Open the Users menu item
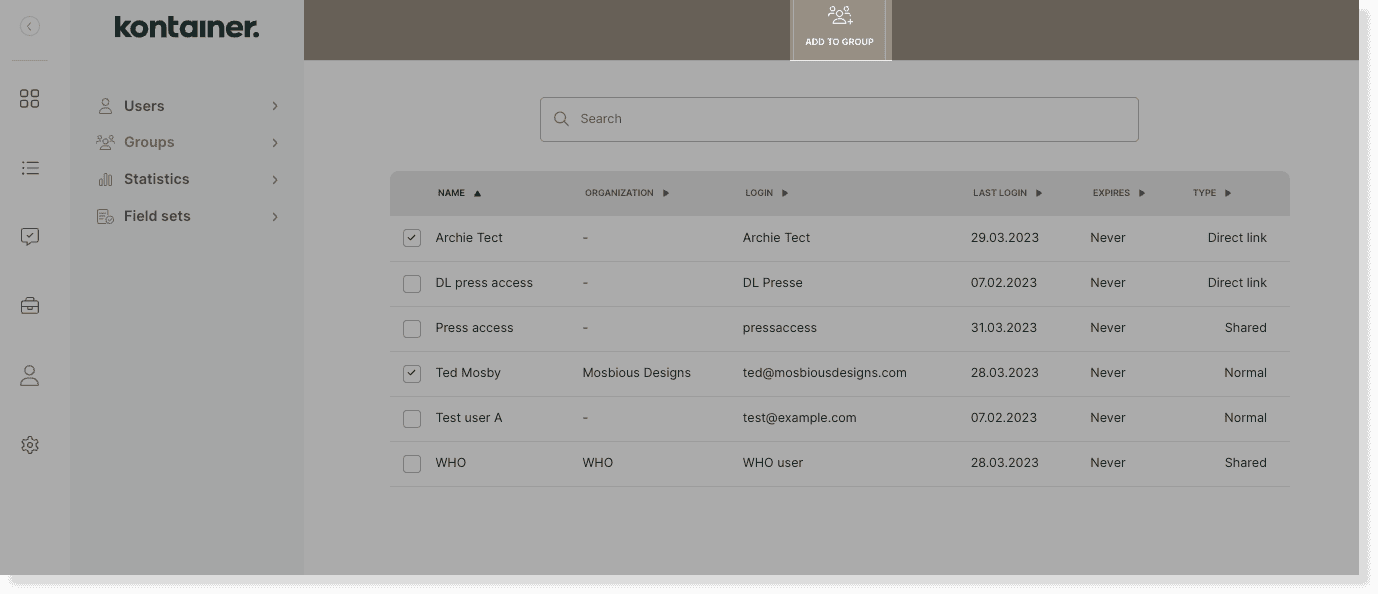This screenshot has width=1378, height=594. click(x=144, y=105)
